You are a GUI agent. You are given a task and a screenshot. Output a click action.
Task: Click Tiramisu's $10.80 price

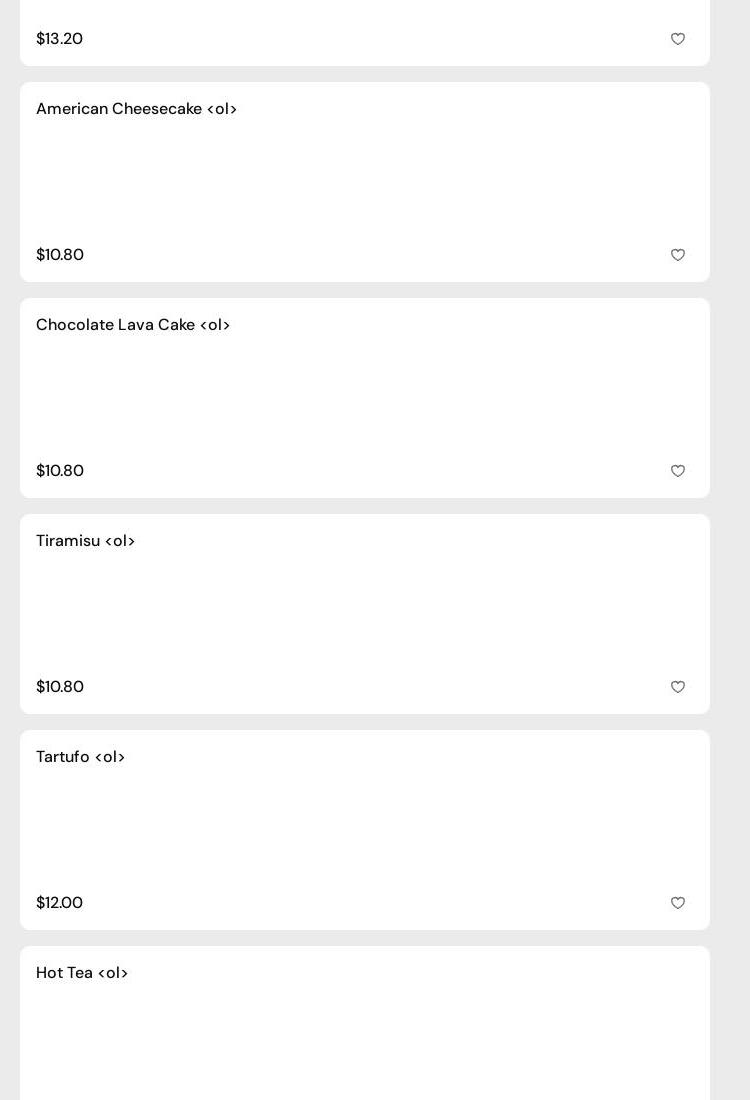coord(60,687)
